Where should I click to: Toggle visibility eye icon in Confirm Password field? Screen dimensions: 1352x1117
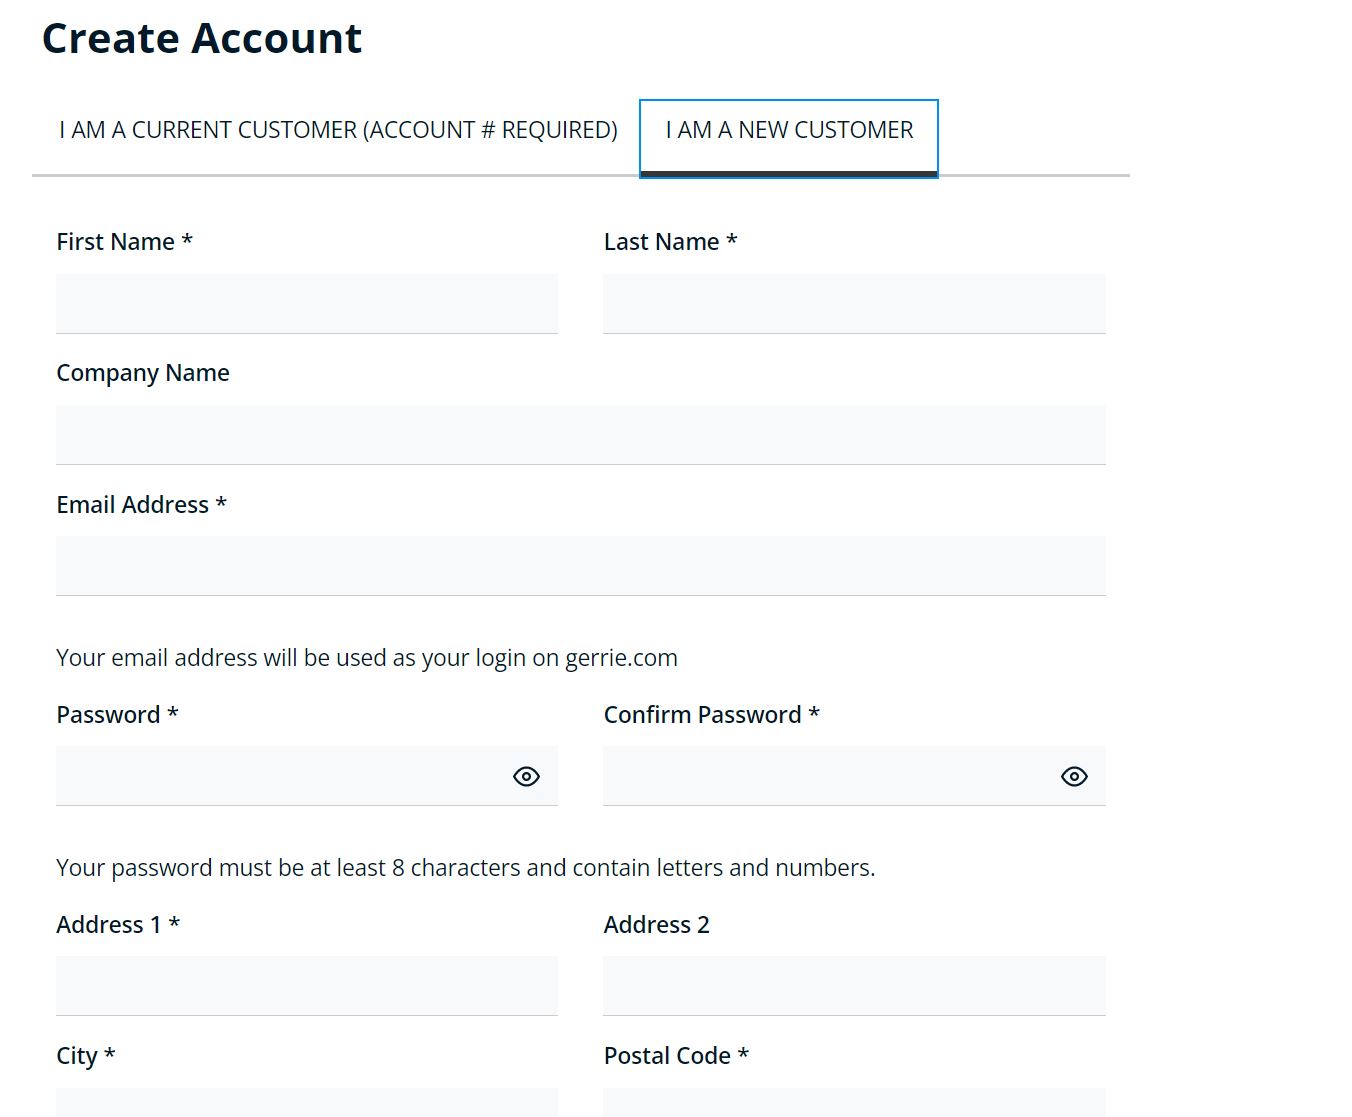1074,776
